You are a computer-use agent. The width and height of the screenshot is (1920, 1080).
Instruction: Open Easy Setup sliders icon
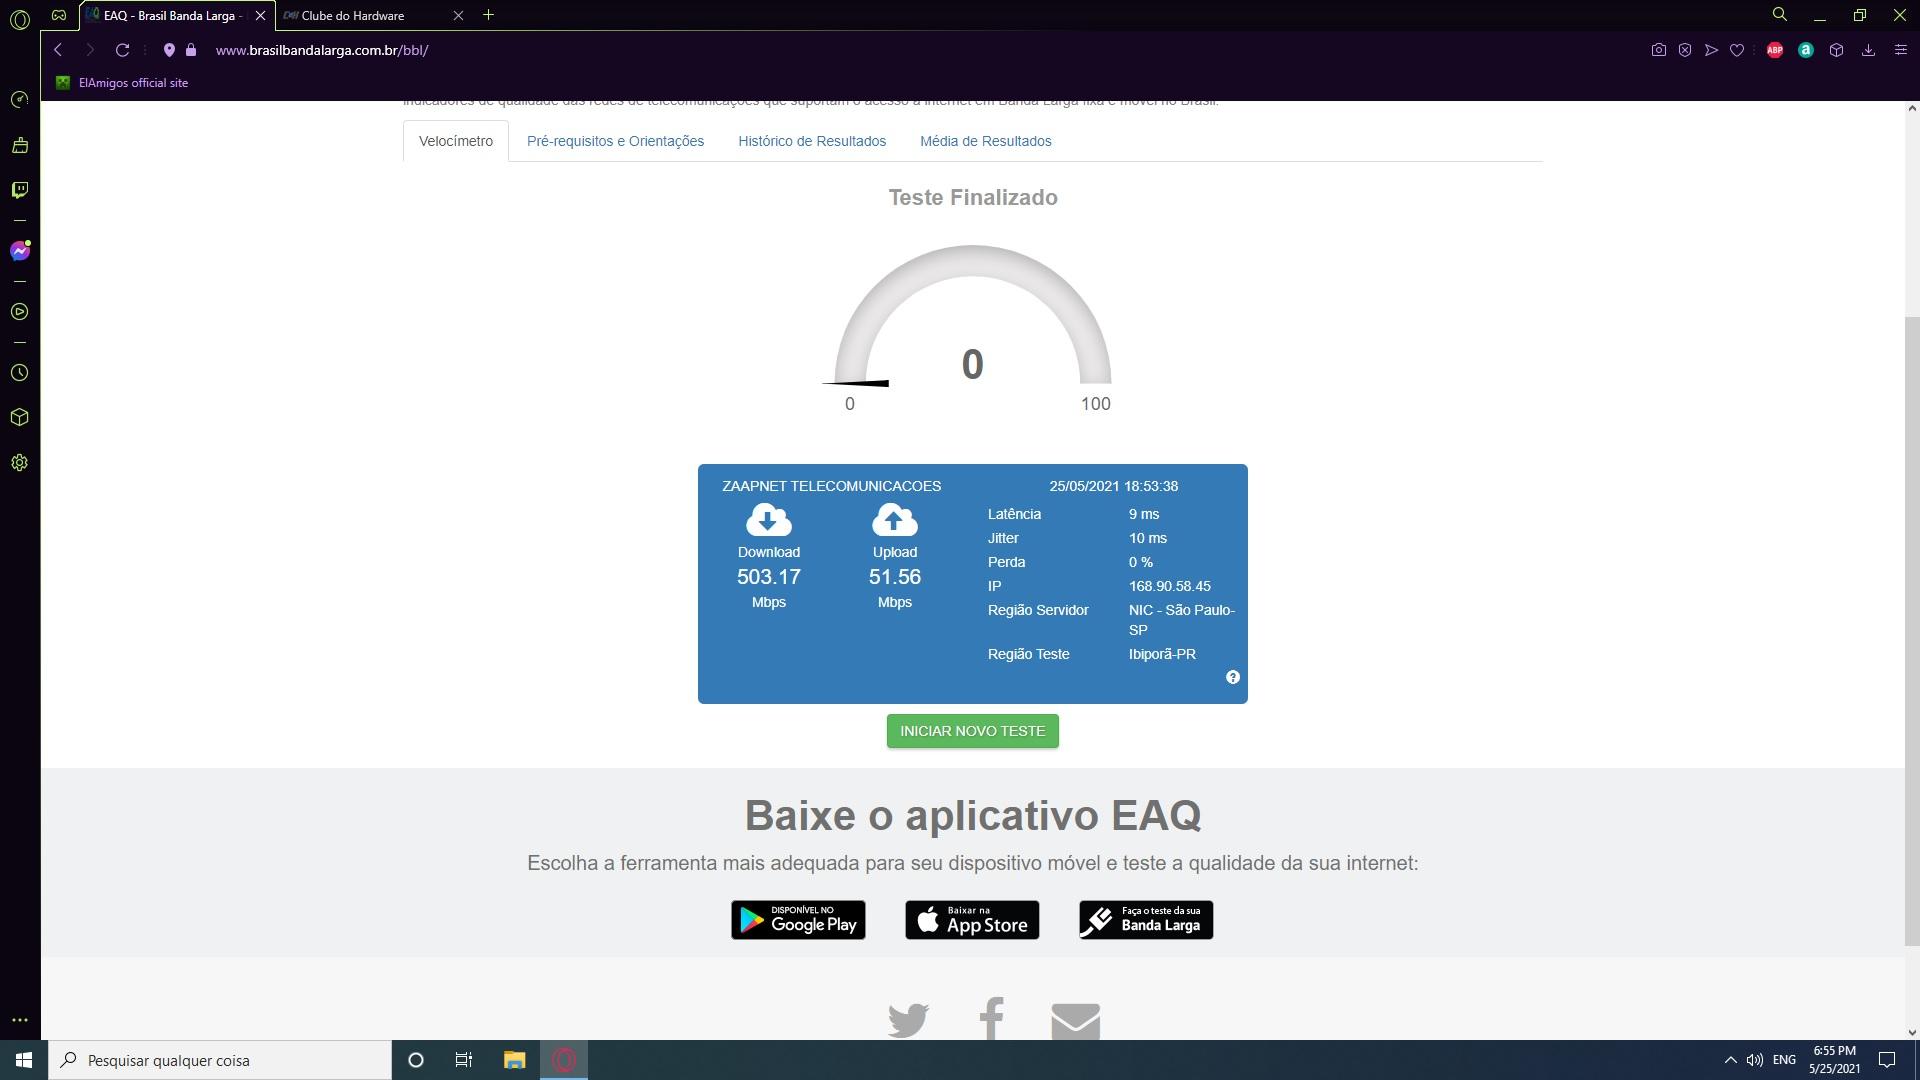pyautogui.click(x=1901, y=50)
